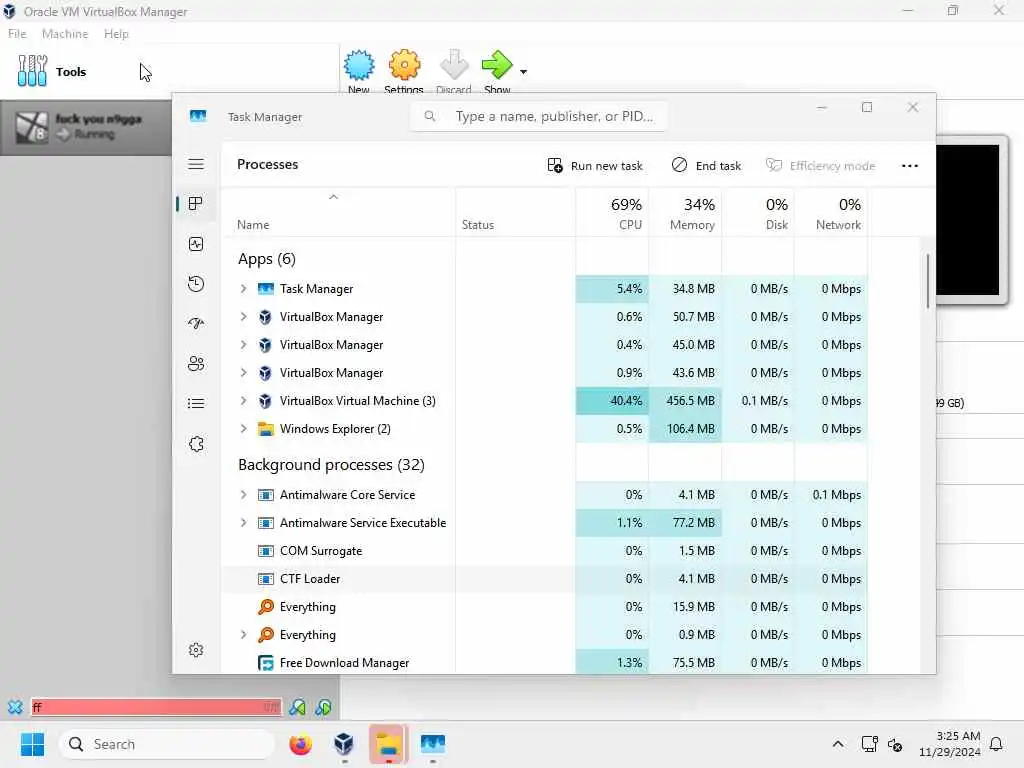This screenshot has width=1024, height=768.
Task: Open VirtualBox machine Settings gear icon
Action: 404,66
